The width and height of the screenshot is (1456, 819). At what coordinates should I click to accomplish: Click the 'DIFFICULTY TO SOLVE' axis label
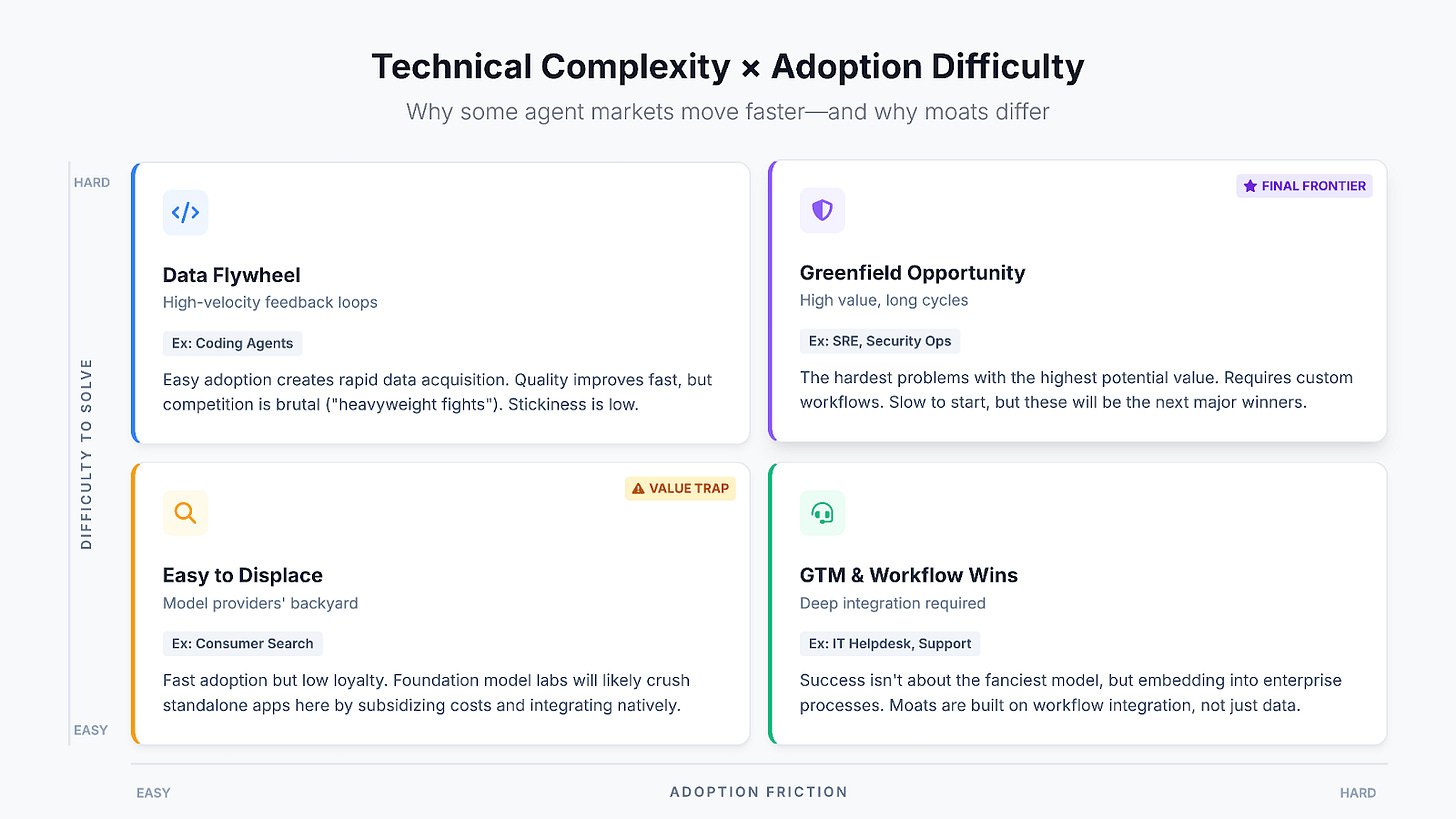87,454
